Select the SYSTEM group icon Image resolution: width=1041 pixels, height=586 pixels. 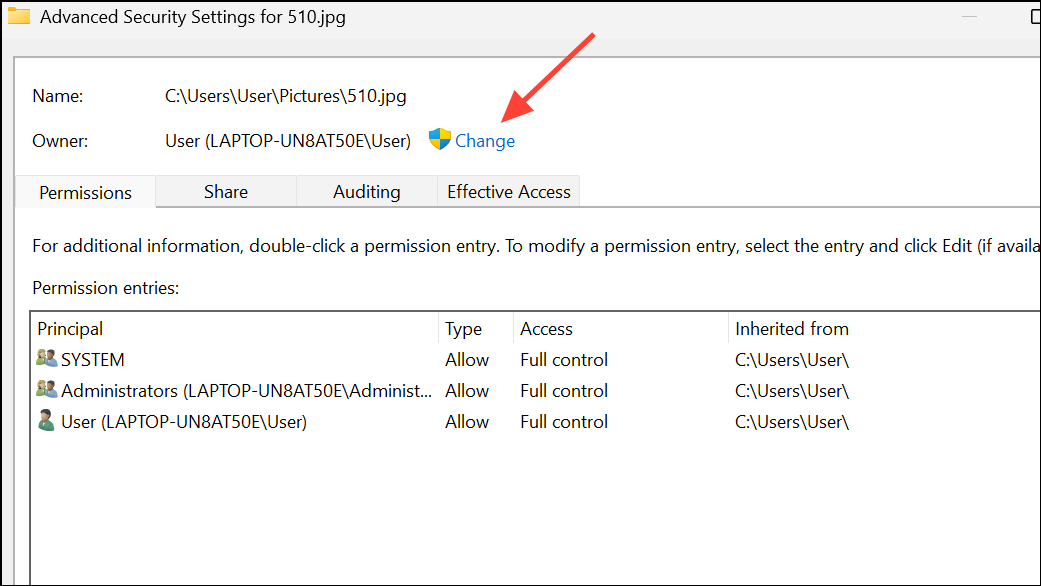[46, 358]
